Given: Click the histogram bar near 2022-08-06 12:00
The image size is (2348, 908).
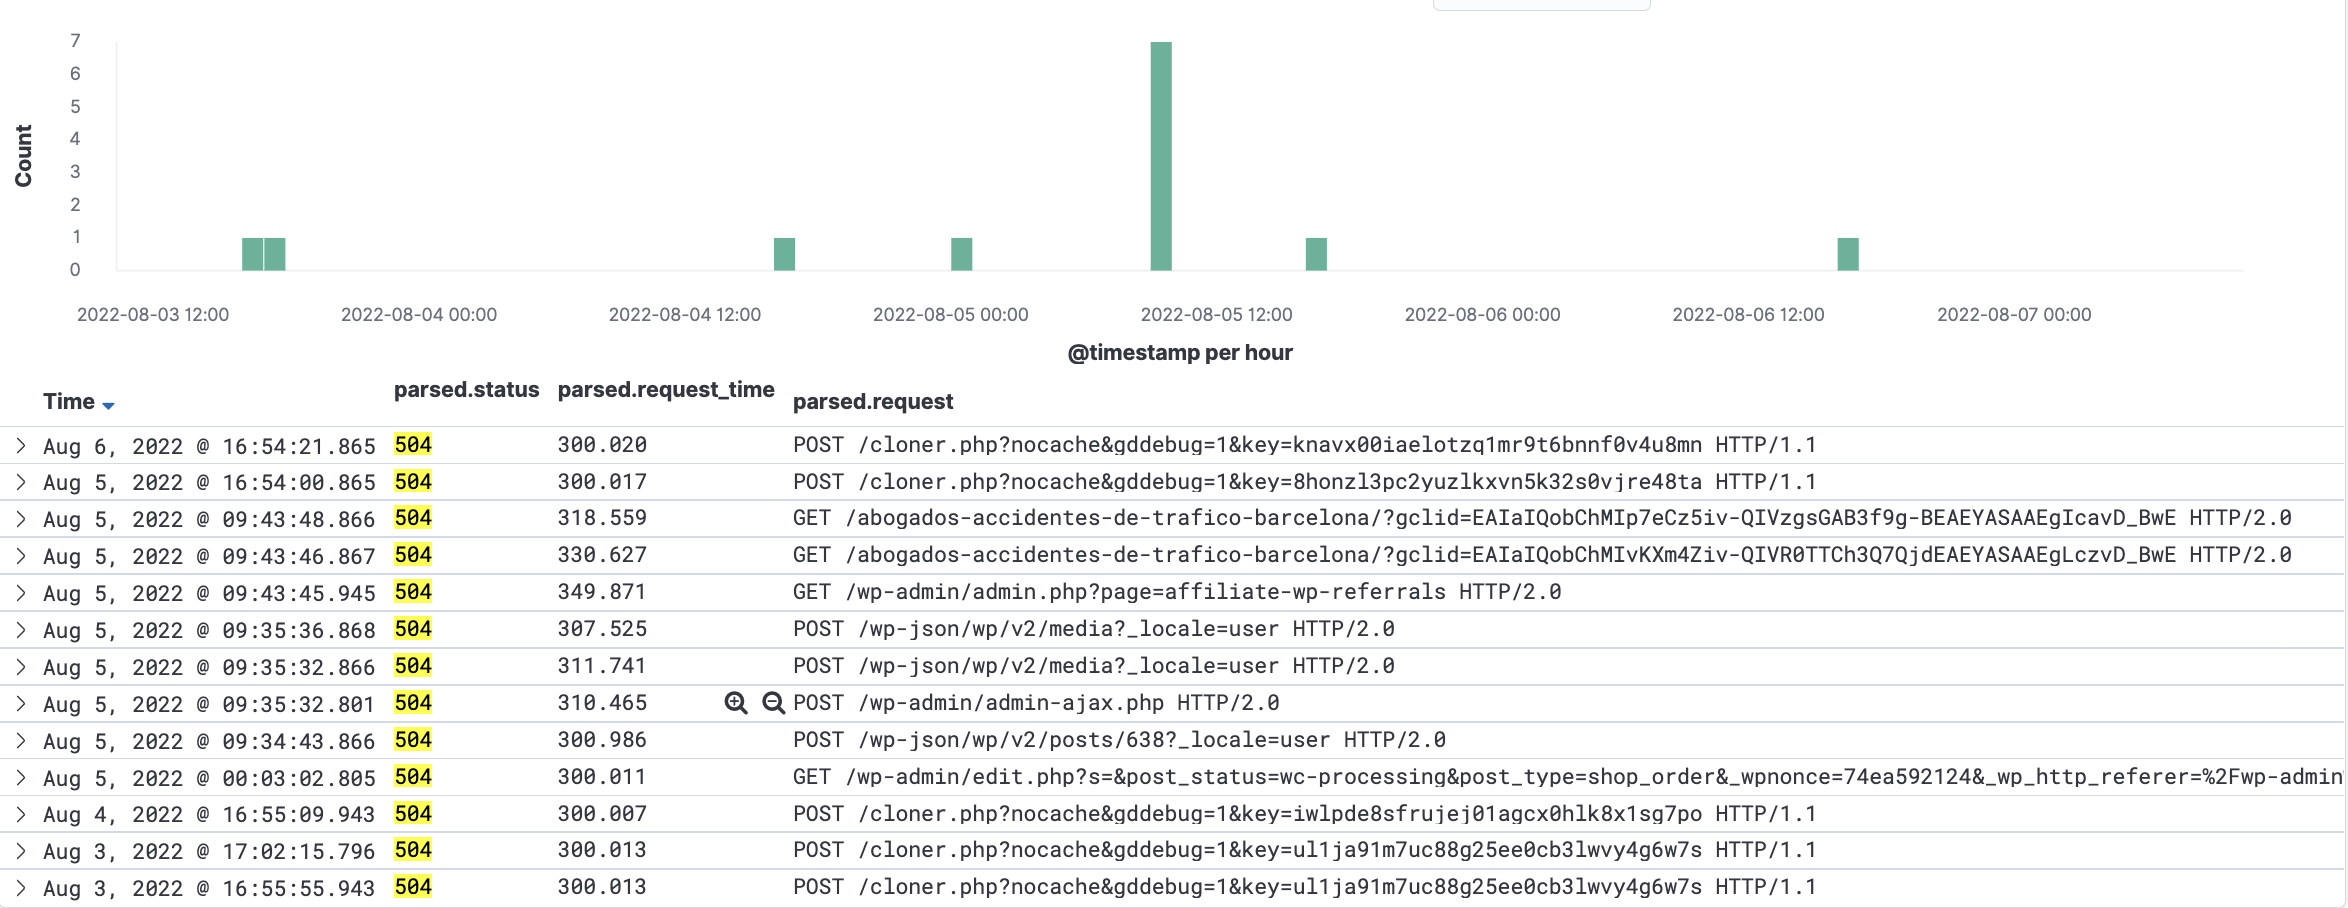Looking at the screenshot, I should (1847, 254).
